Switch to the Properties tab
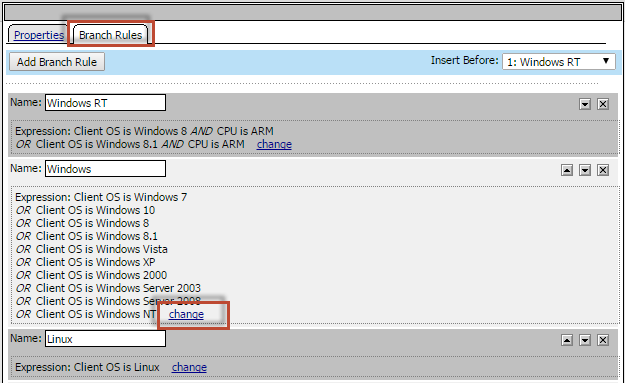The image size is (625, 383). (x=39, y=35)
